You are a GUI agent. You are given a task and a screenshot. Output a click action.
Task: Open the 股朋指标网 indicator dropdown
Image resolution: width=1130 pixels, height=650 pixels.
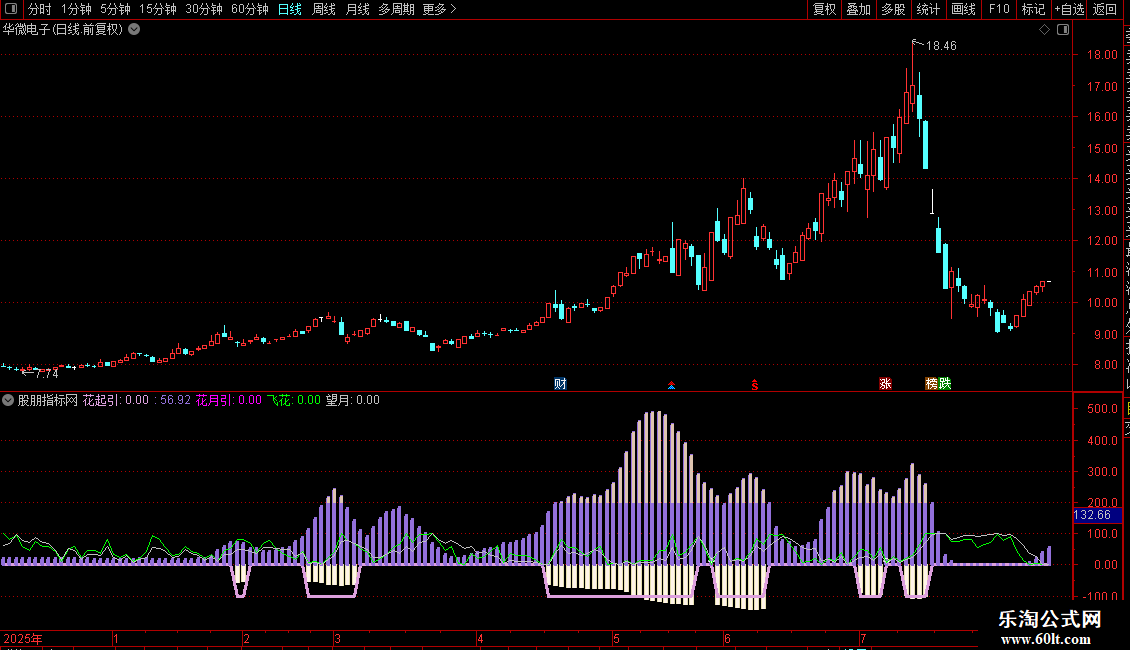pyautogui.click(x=8, y=400)
